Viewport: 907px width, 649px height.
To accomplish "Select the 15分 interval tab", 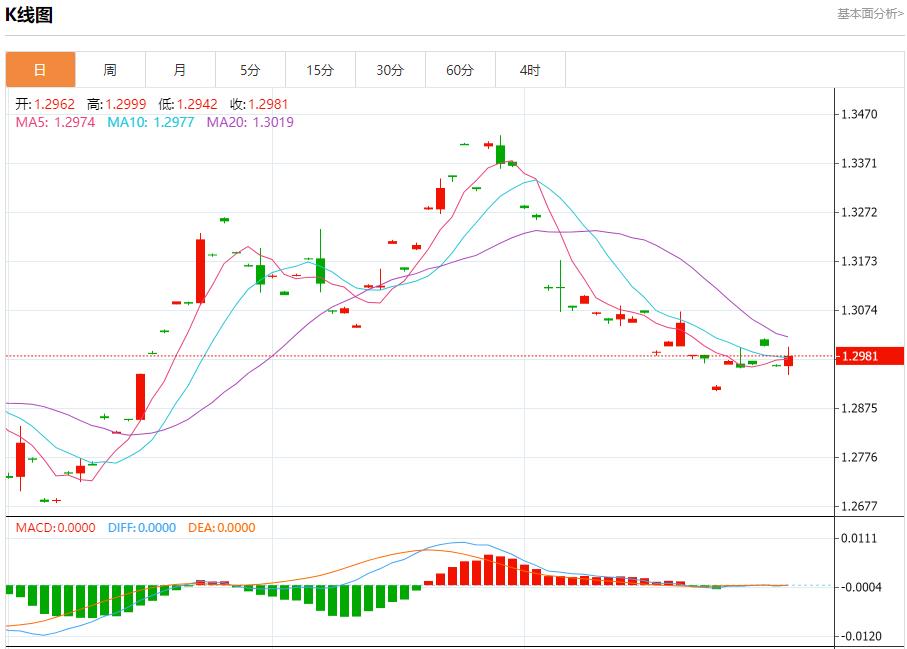I will (320, 70).
